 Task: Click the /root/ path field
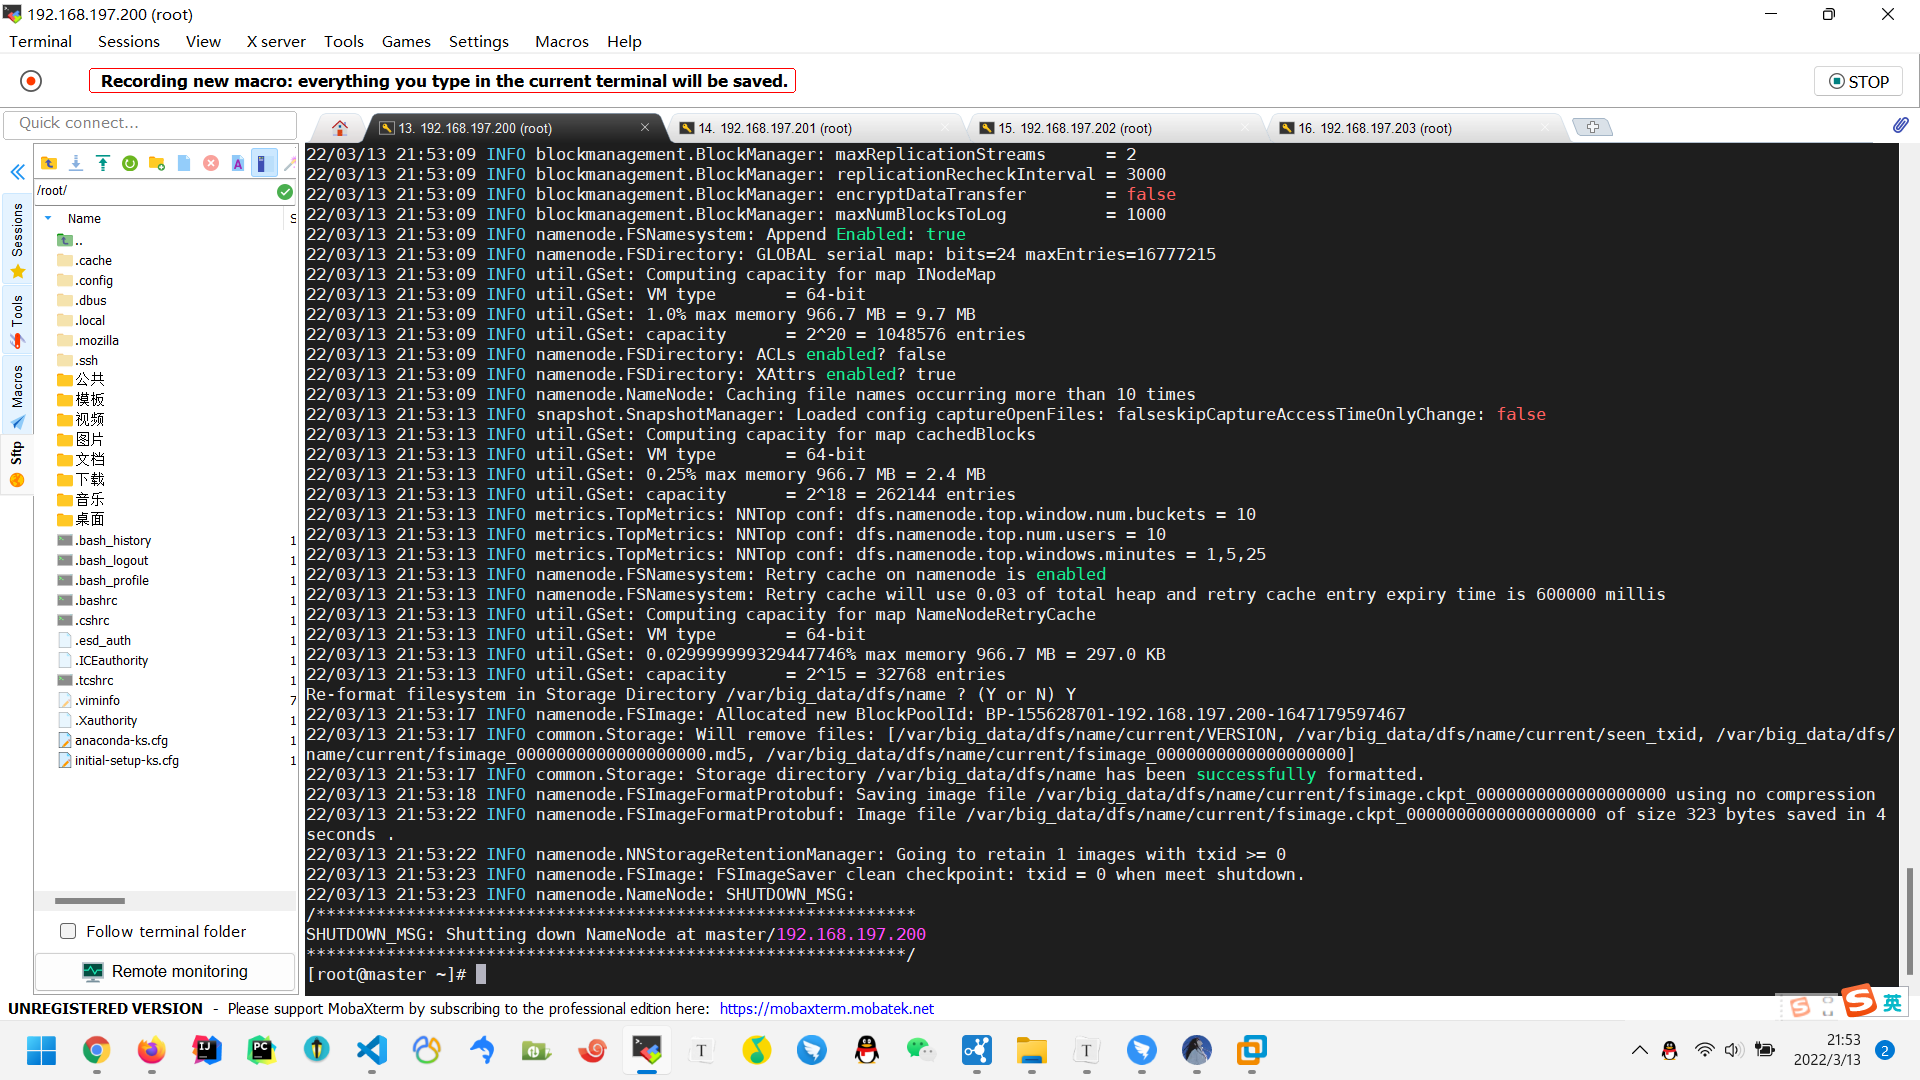tap(155, 191)
